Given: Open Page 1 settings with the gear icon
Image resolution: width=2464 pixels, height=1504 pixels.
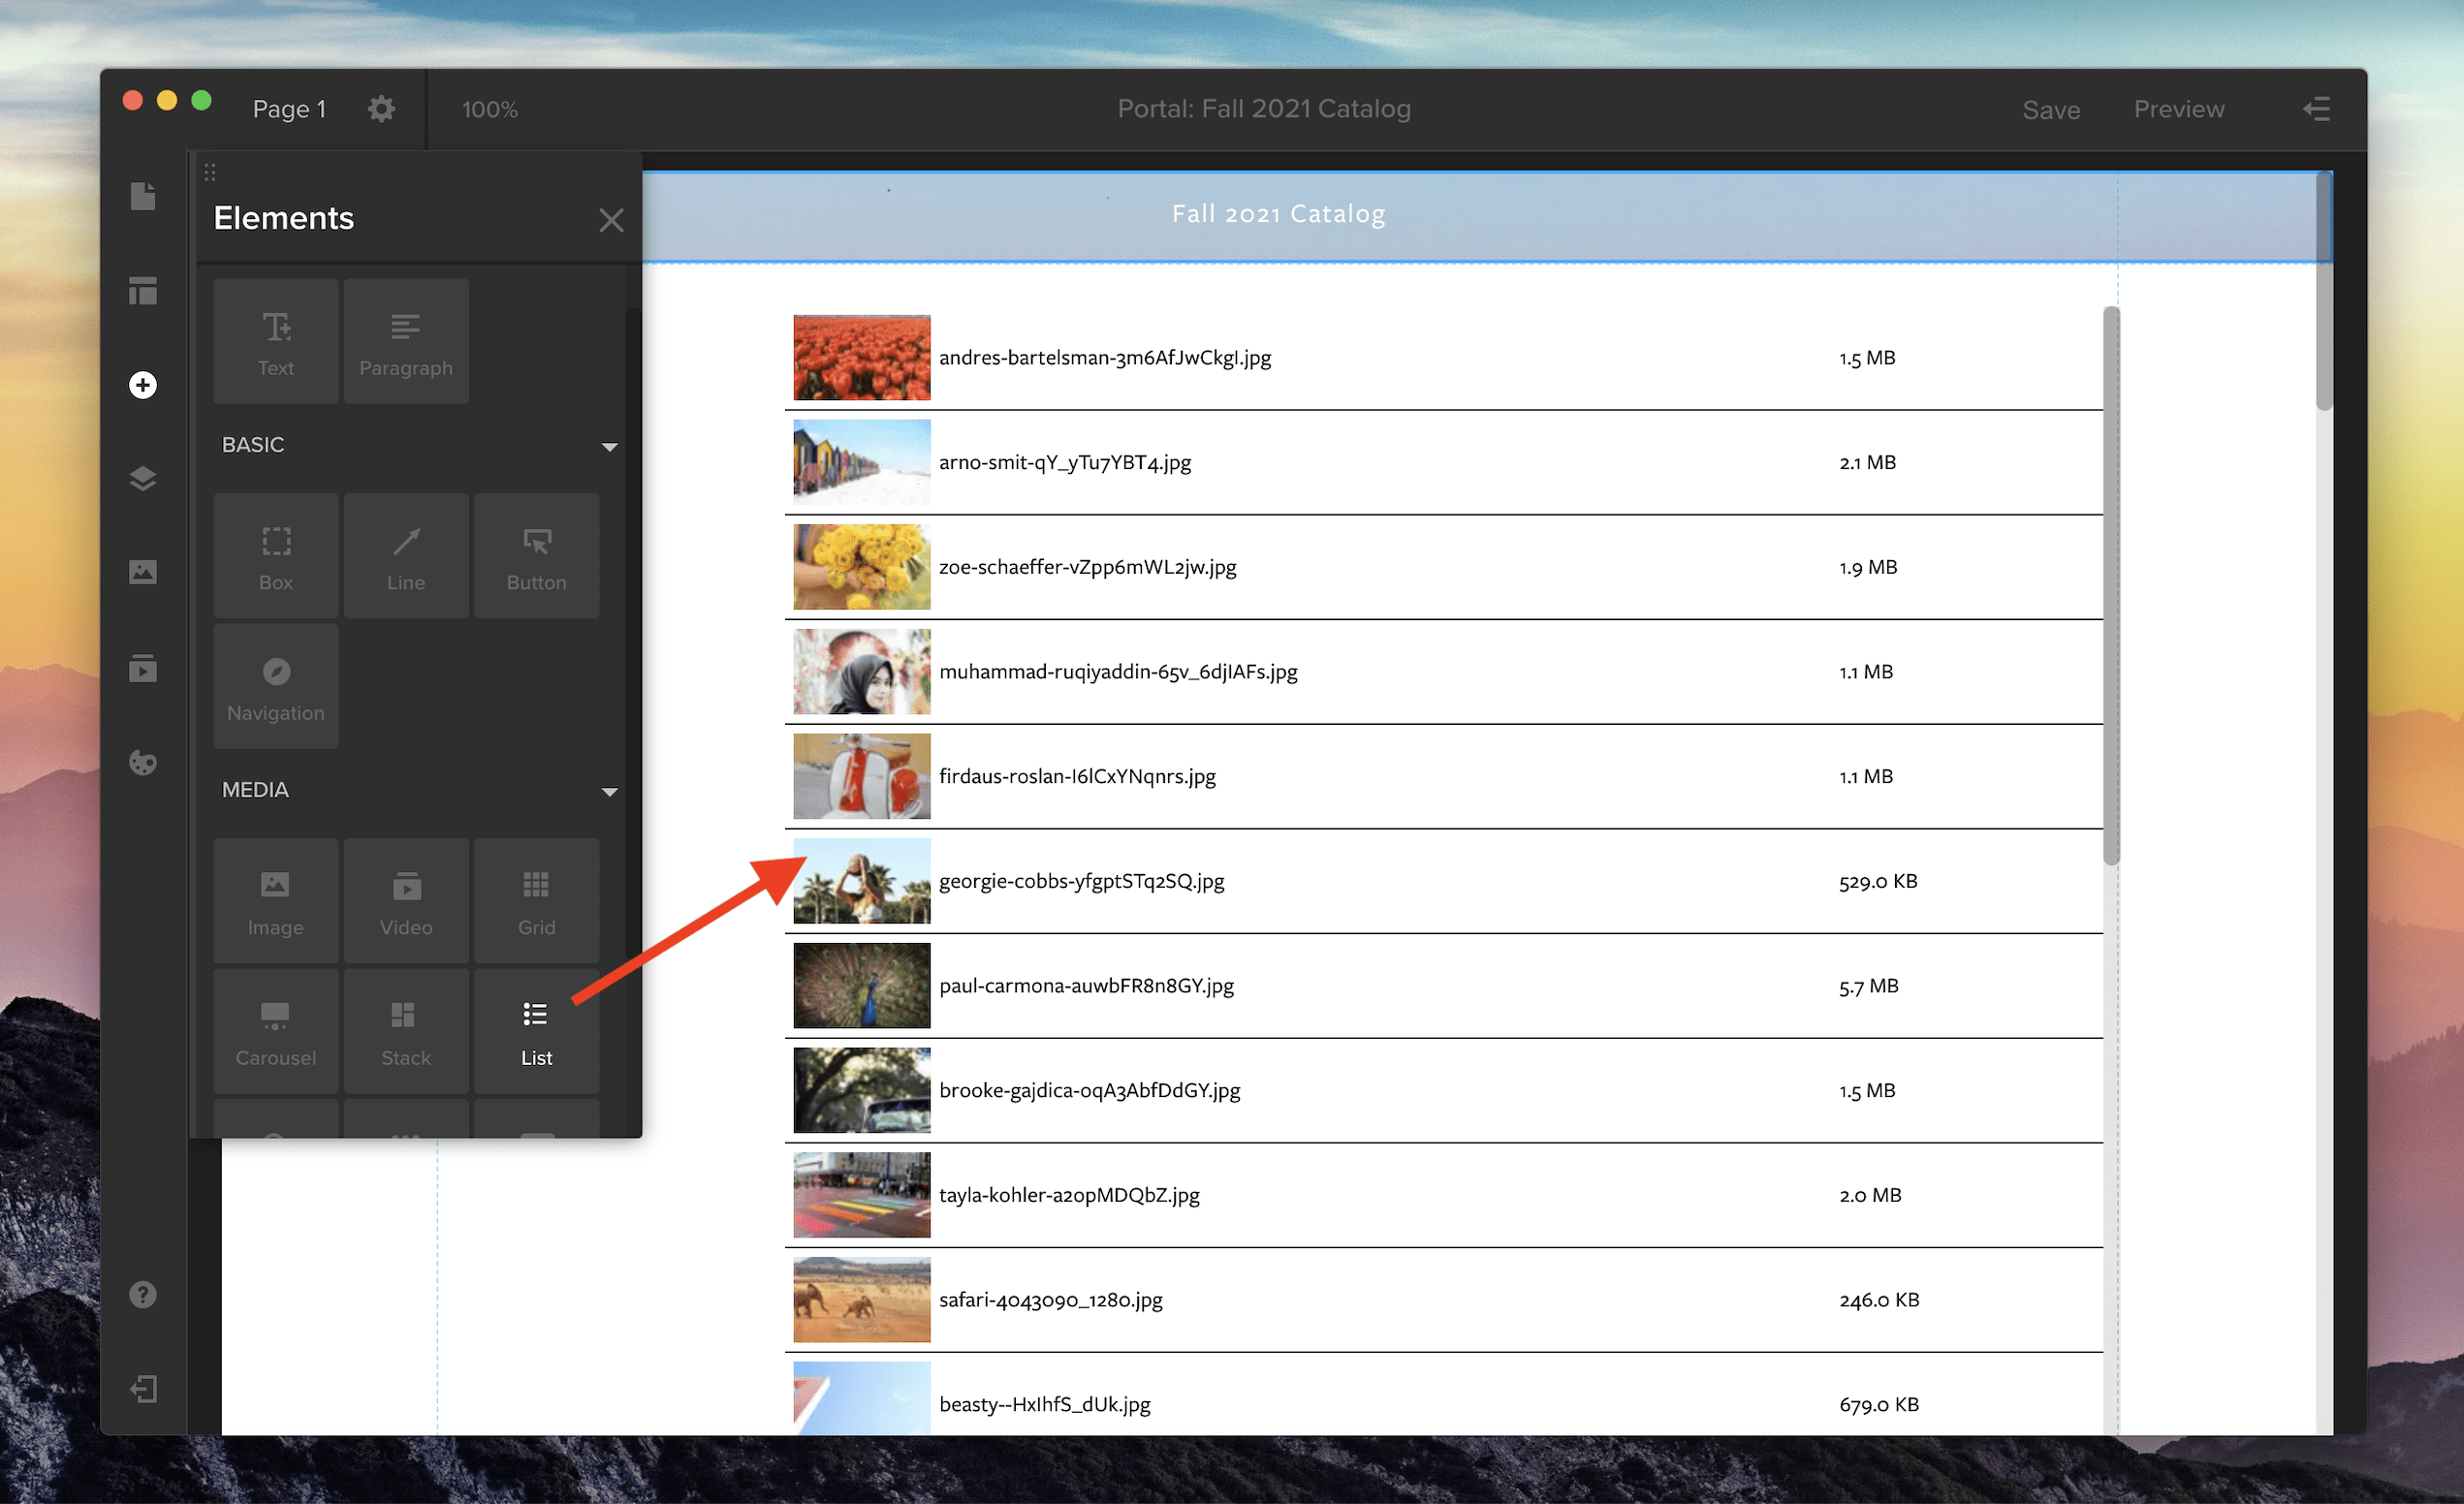Looking at the screenshot, I should point(381,108).
